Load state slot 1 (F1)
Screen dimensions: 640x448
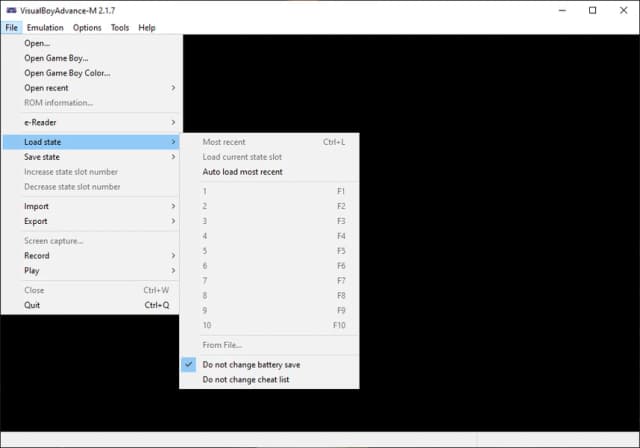269,191
